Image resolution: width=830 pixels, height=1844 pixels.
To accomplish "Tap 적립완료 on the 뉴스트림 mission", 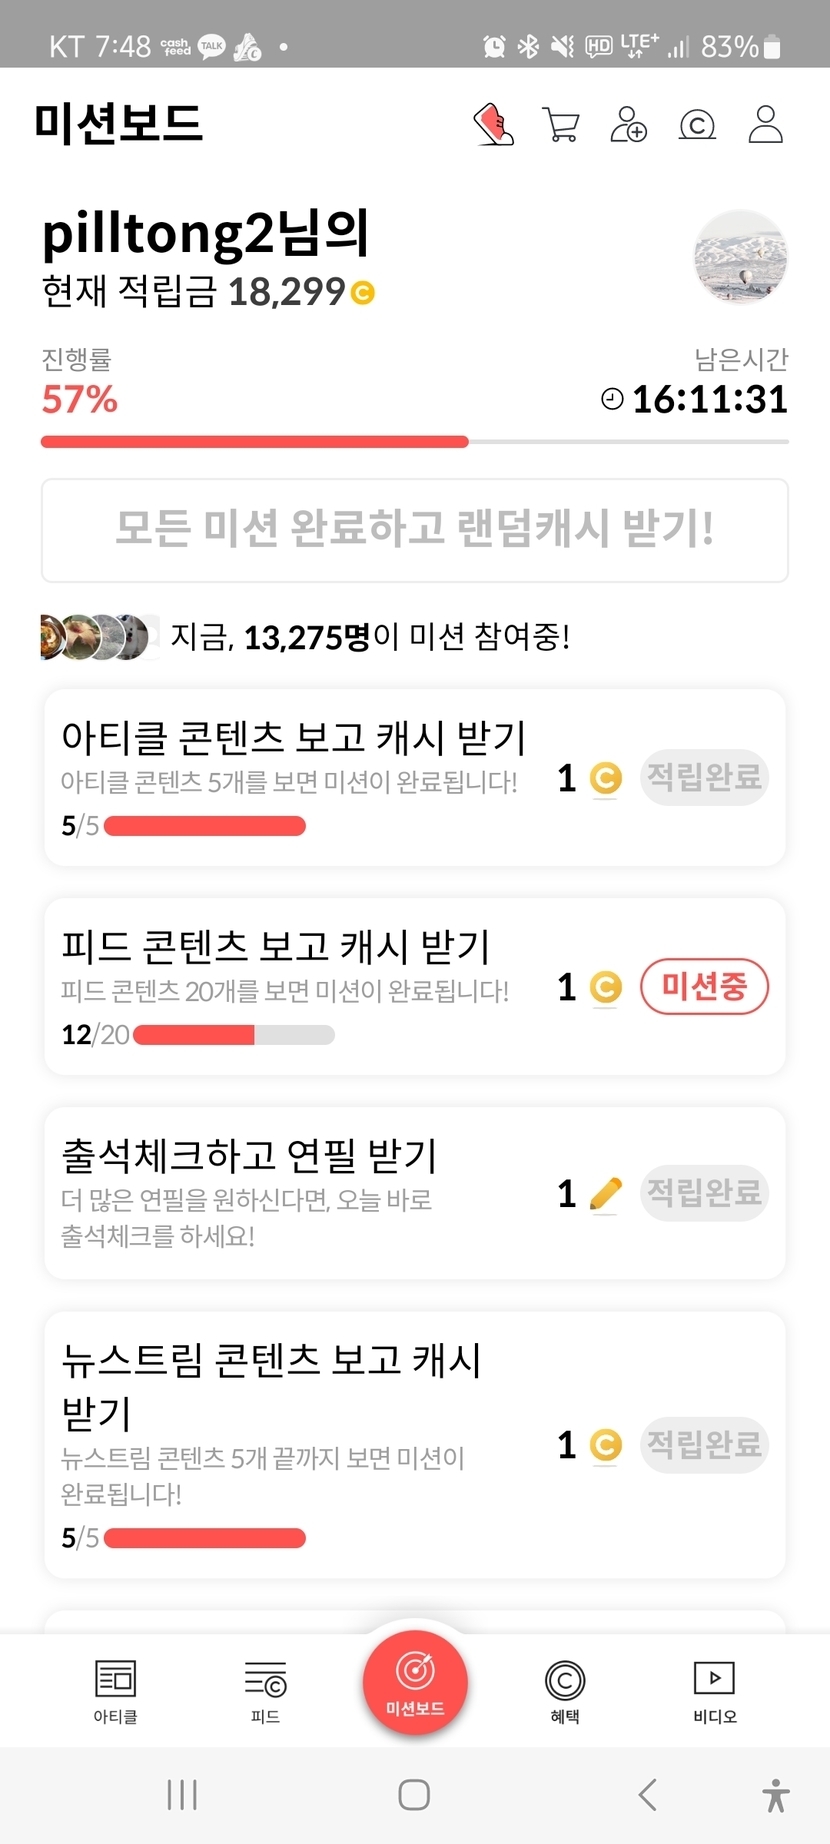I will [704, 1444].
